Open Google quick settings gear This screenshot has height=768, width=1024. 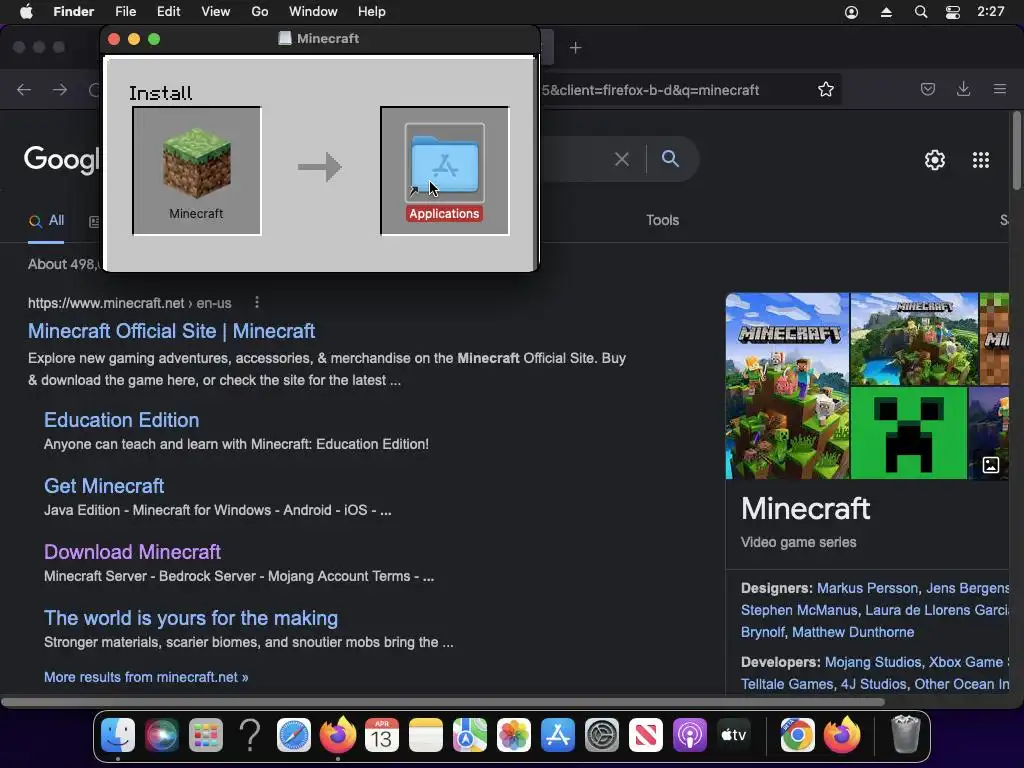click(935, 160)
